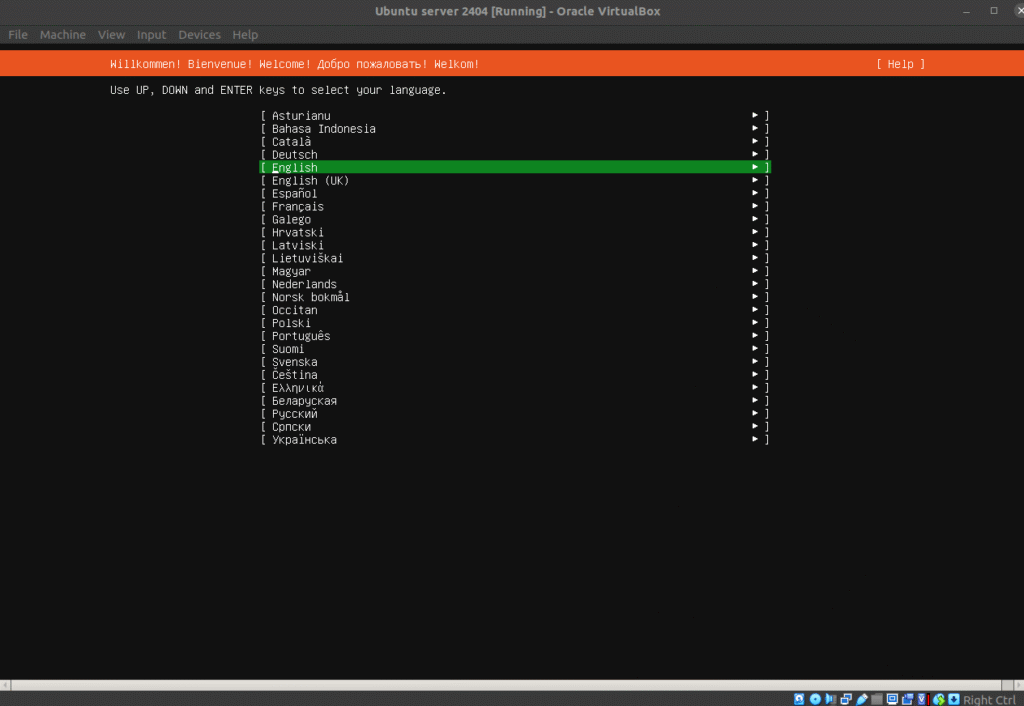
Task: Click the mouse integration status icon
Action: (939, 699)
